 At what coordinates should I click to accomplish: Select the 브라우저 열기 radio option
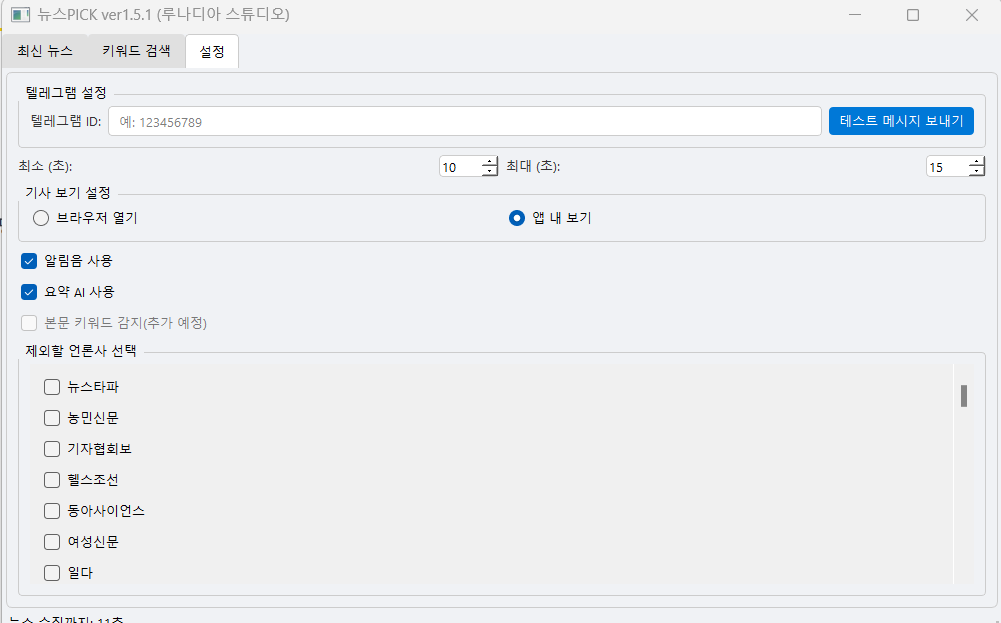click(x=42, y=218)
